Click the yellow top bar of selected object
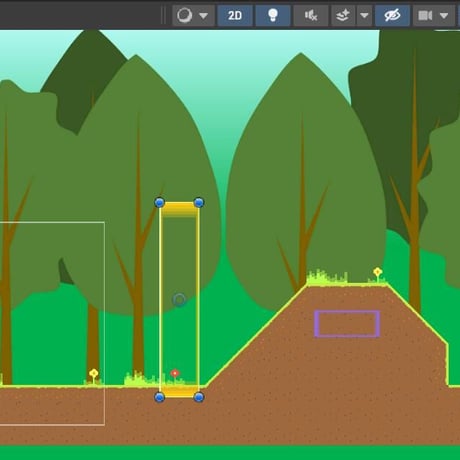 pos(179,209)
